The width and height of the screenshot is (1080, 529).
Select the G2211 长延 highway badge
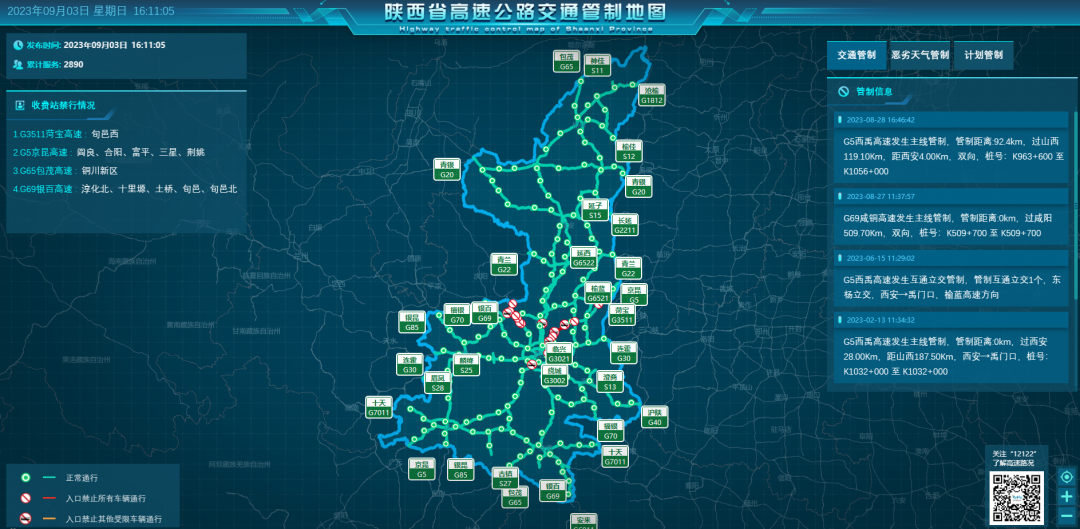pyautogui.click(x=625, y=225)
